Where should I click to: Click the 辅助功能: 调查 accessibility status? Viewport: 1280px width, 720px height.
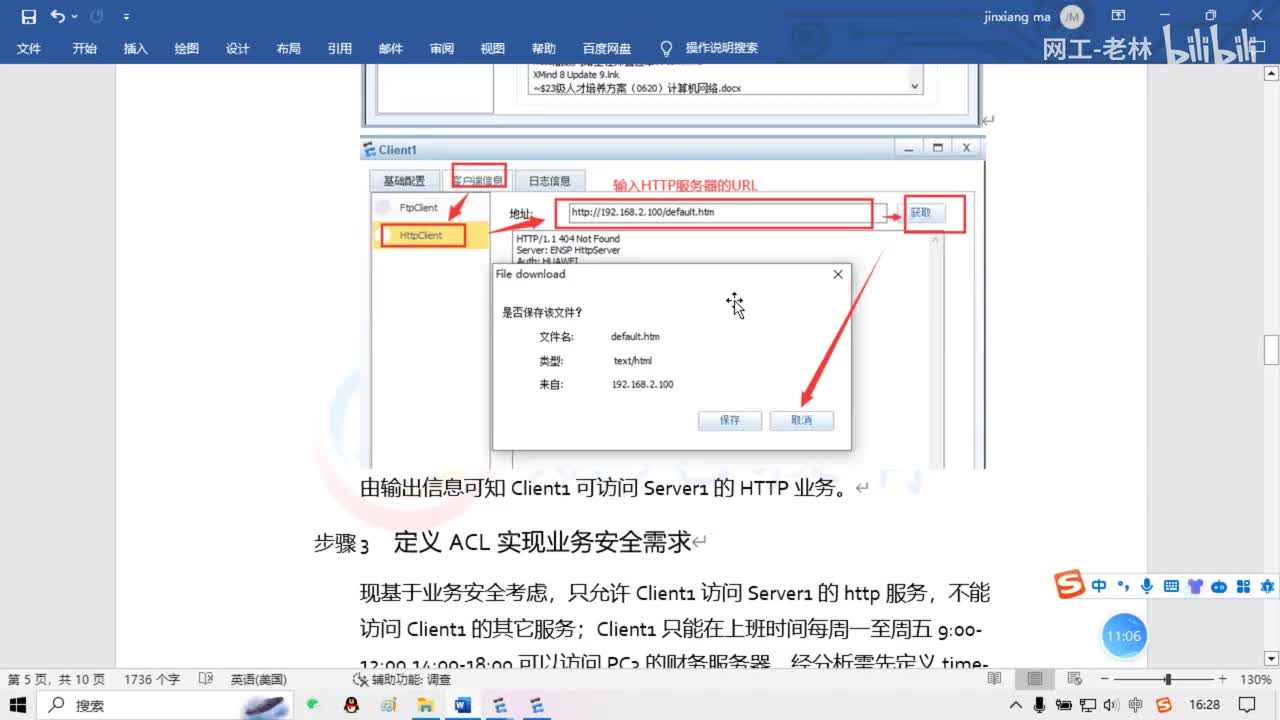point(402,679)
